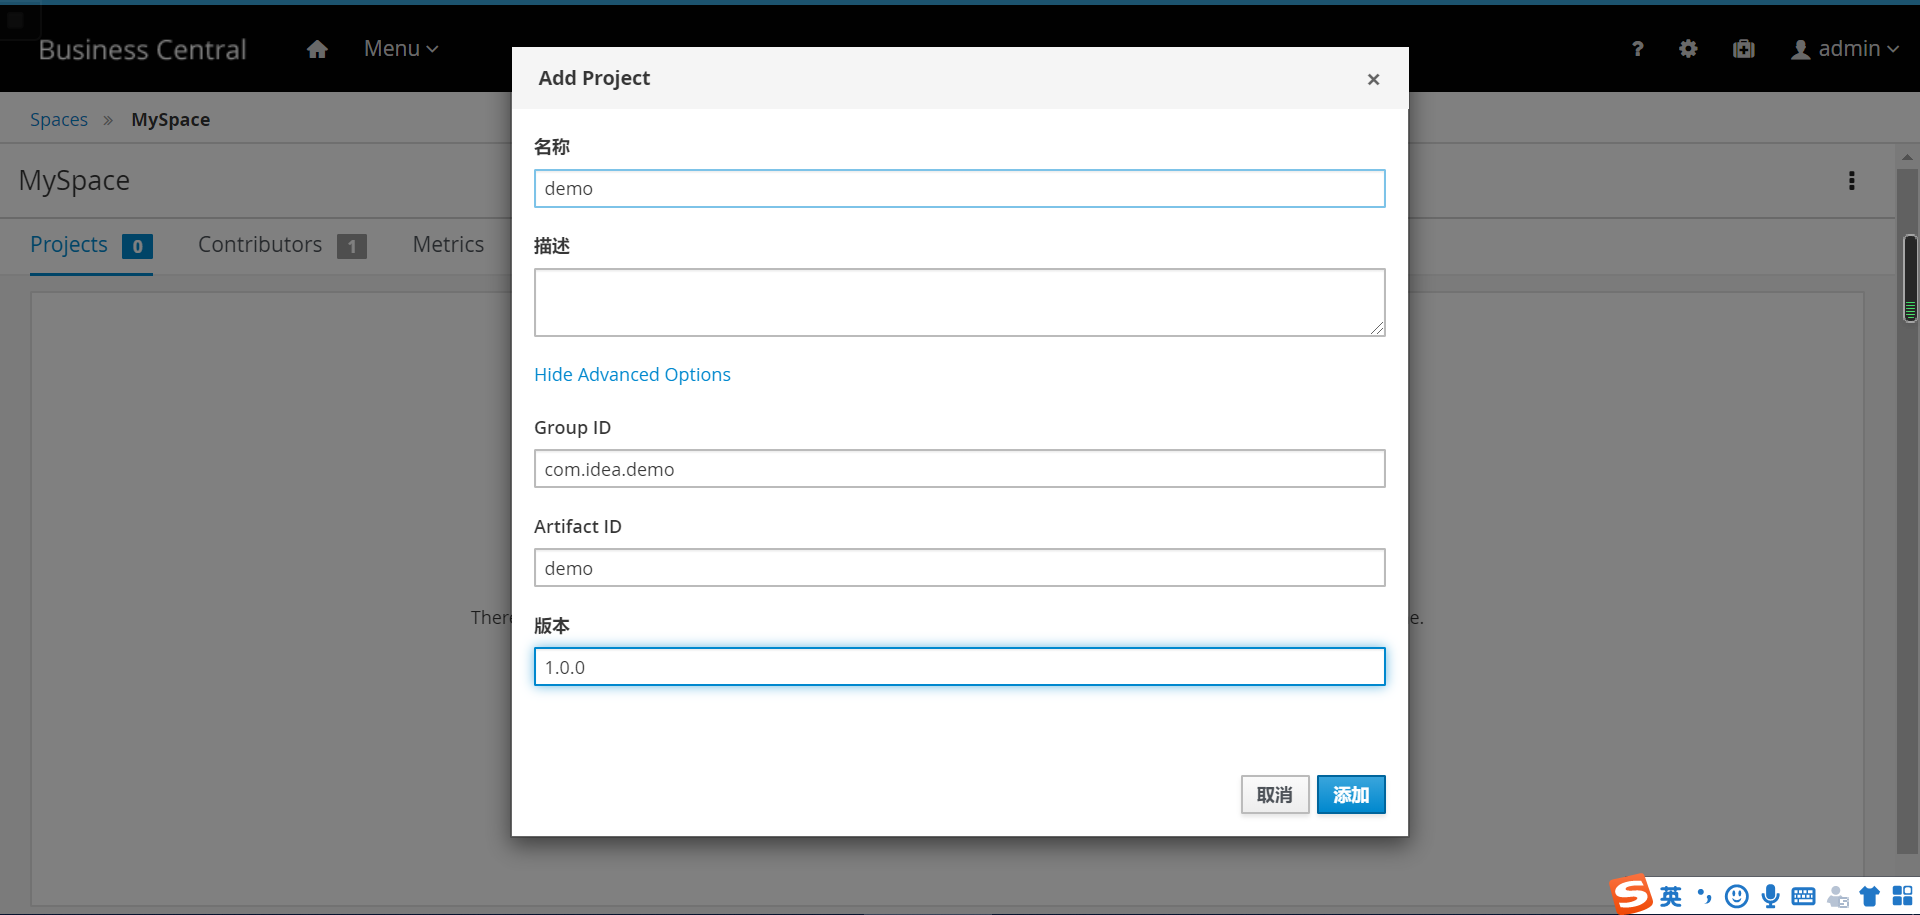Click the Group ID input field
Screen dimensions: 1920x915
click(x=959, y=469)
